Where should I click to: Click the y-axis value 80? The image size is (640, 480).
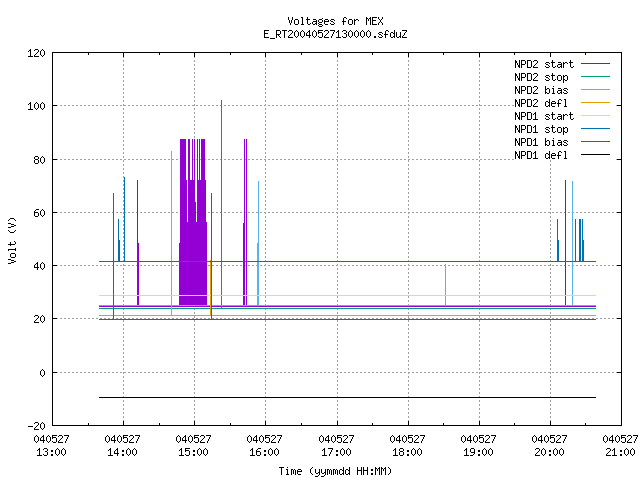(39, 160)
